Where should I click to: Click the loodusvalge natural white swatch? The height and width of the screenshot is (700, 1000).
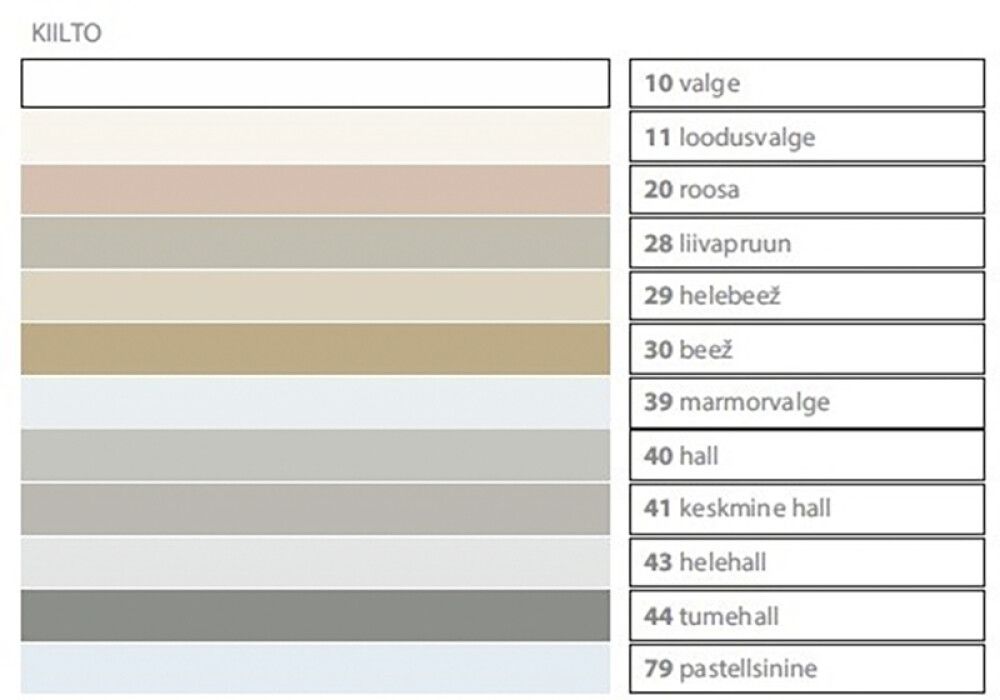315,137
